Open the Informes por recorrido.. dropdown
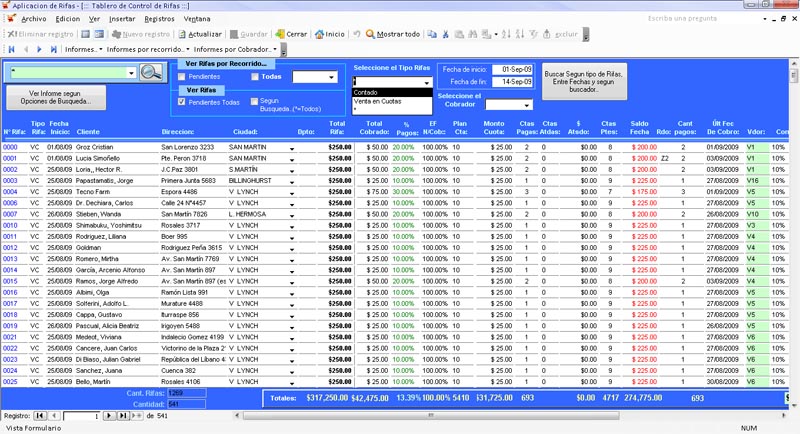This screenshot has height=434, width=800. (148, 49)
